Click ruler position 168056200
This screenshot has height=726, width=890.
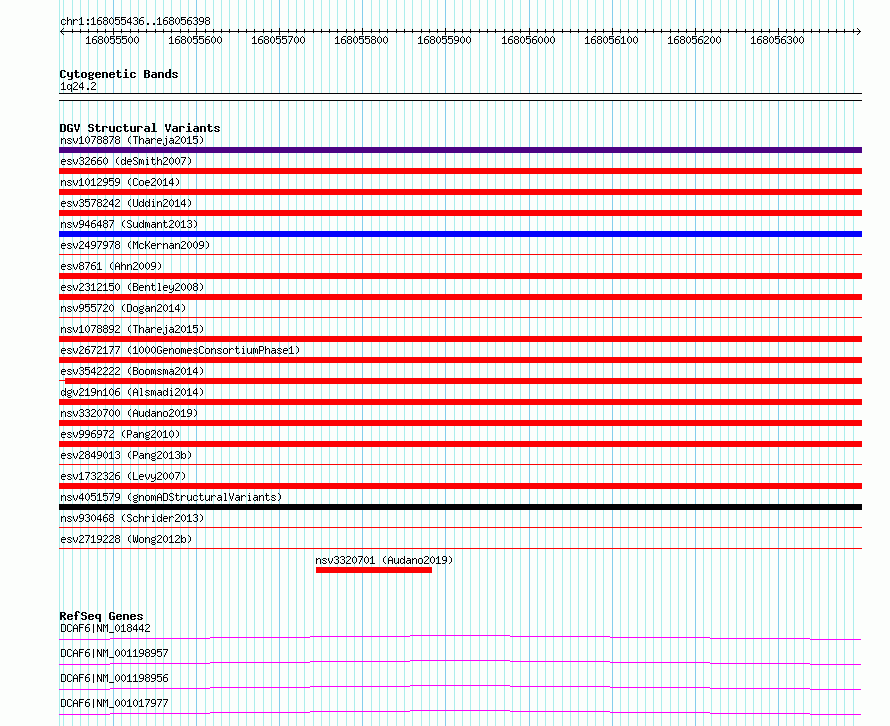(694, 40)
